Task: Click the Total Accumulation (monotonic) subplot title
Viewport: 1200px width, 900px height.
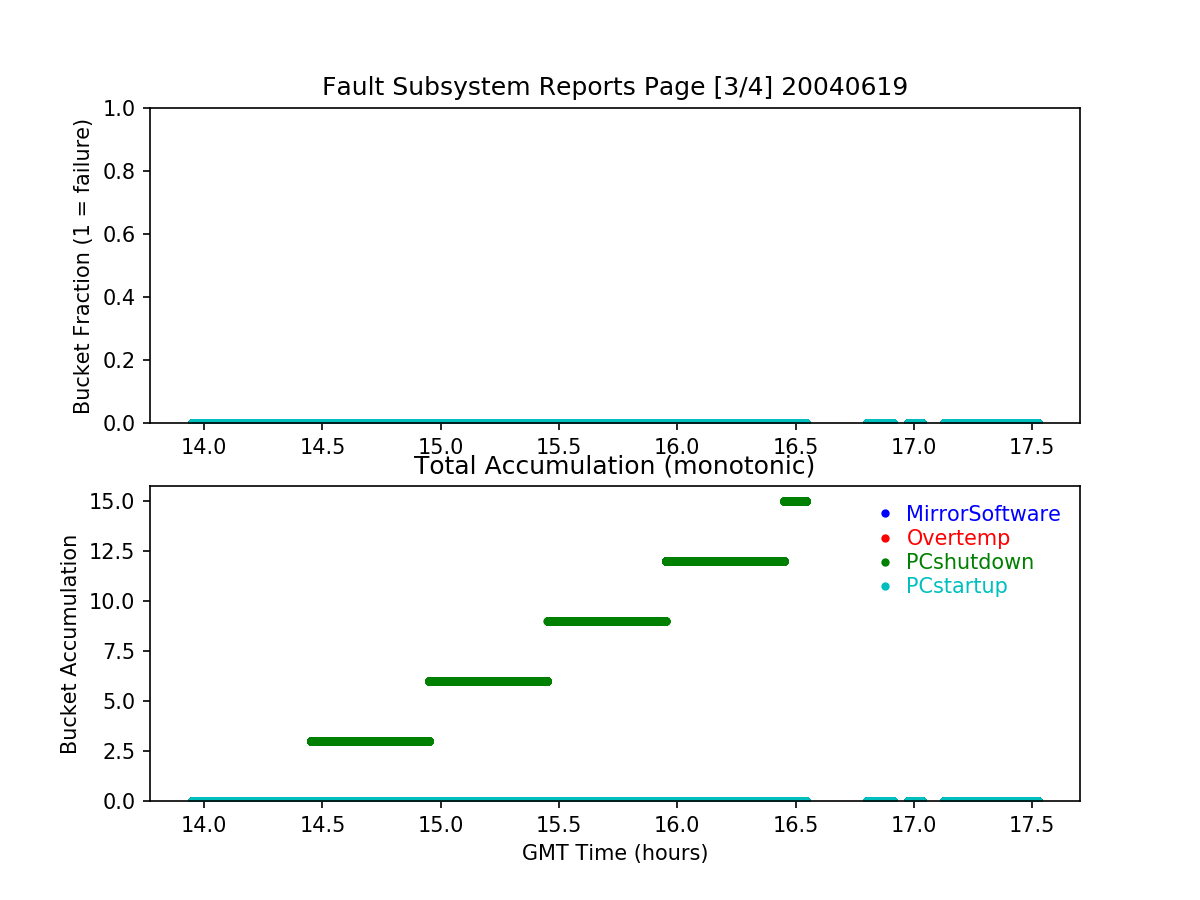Action: coord(614,466)
